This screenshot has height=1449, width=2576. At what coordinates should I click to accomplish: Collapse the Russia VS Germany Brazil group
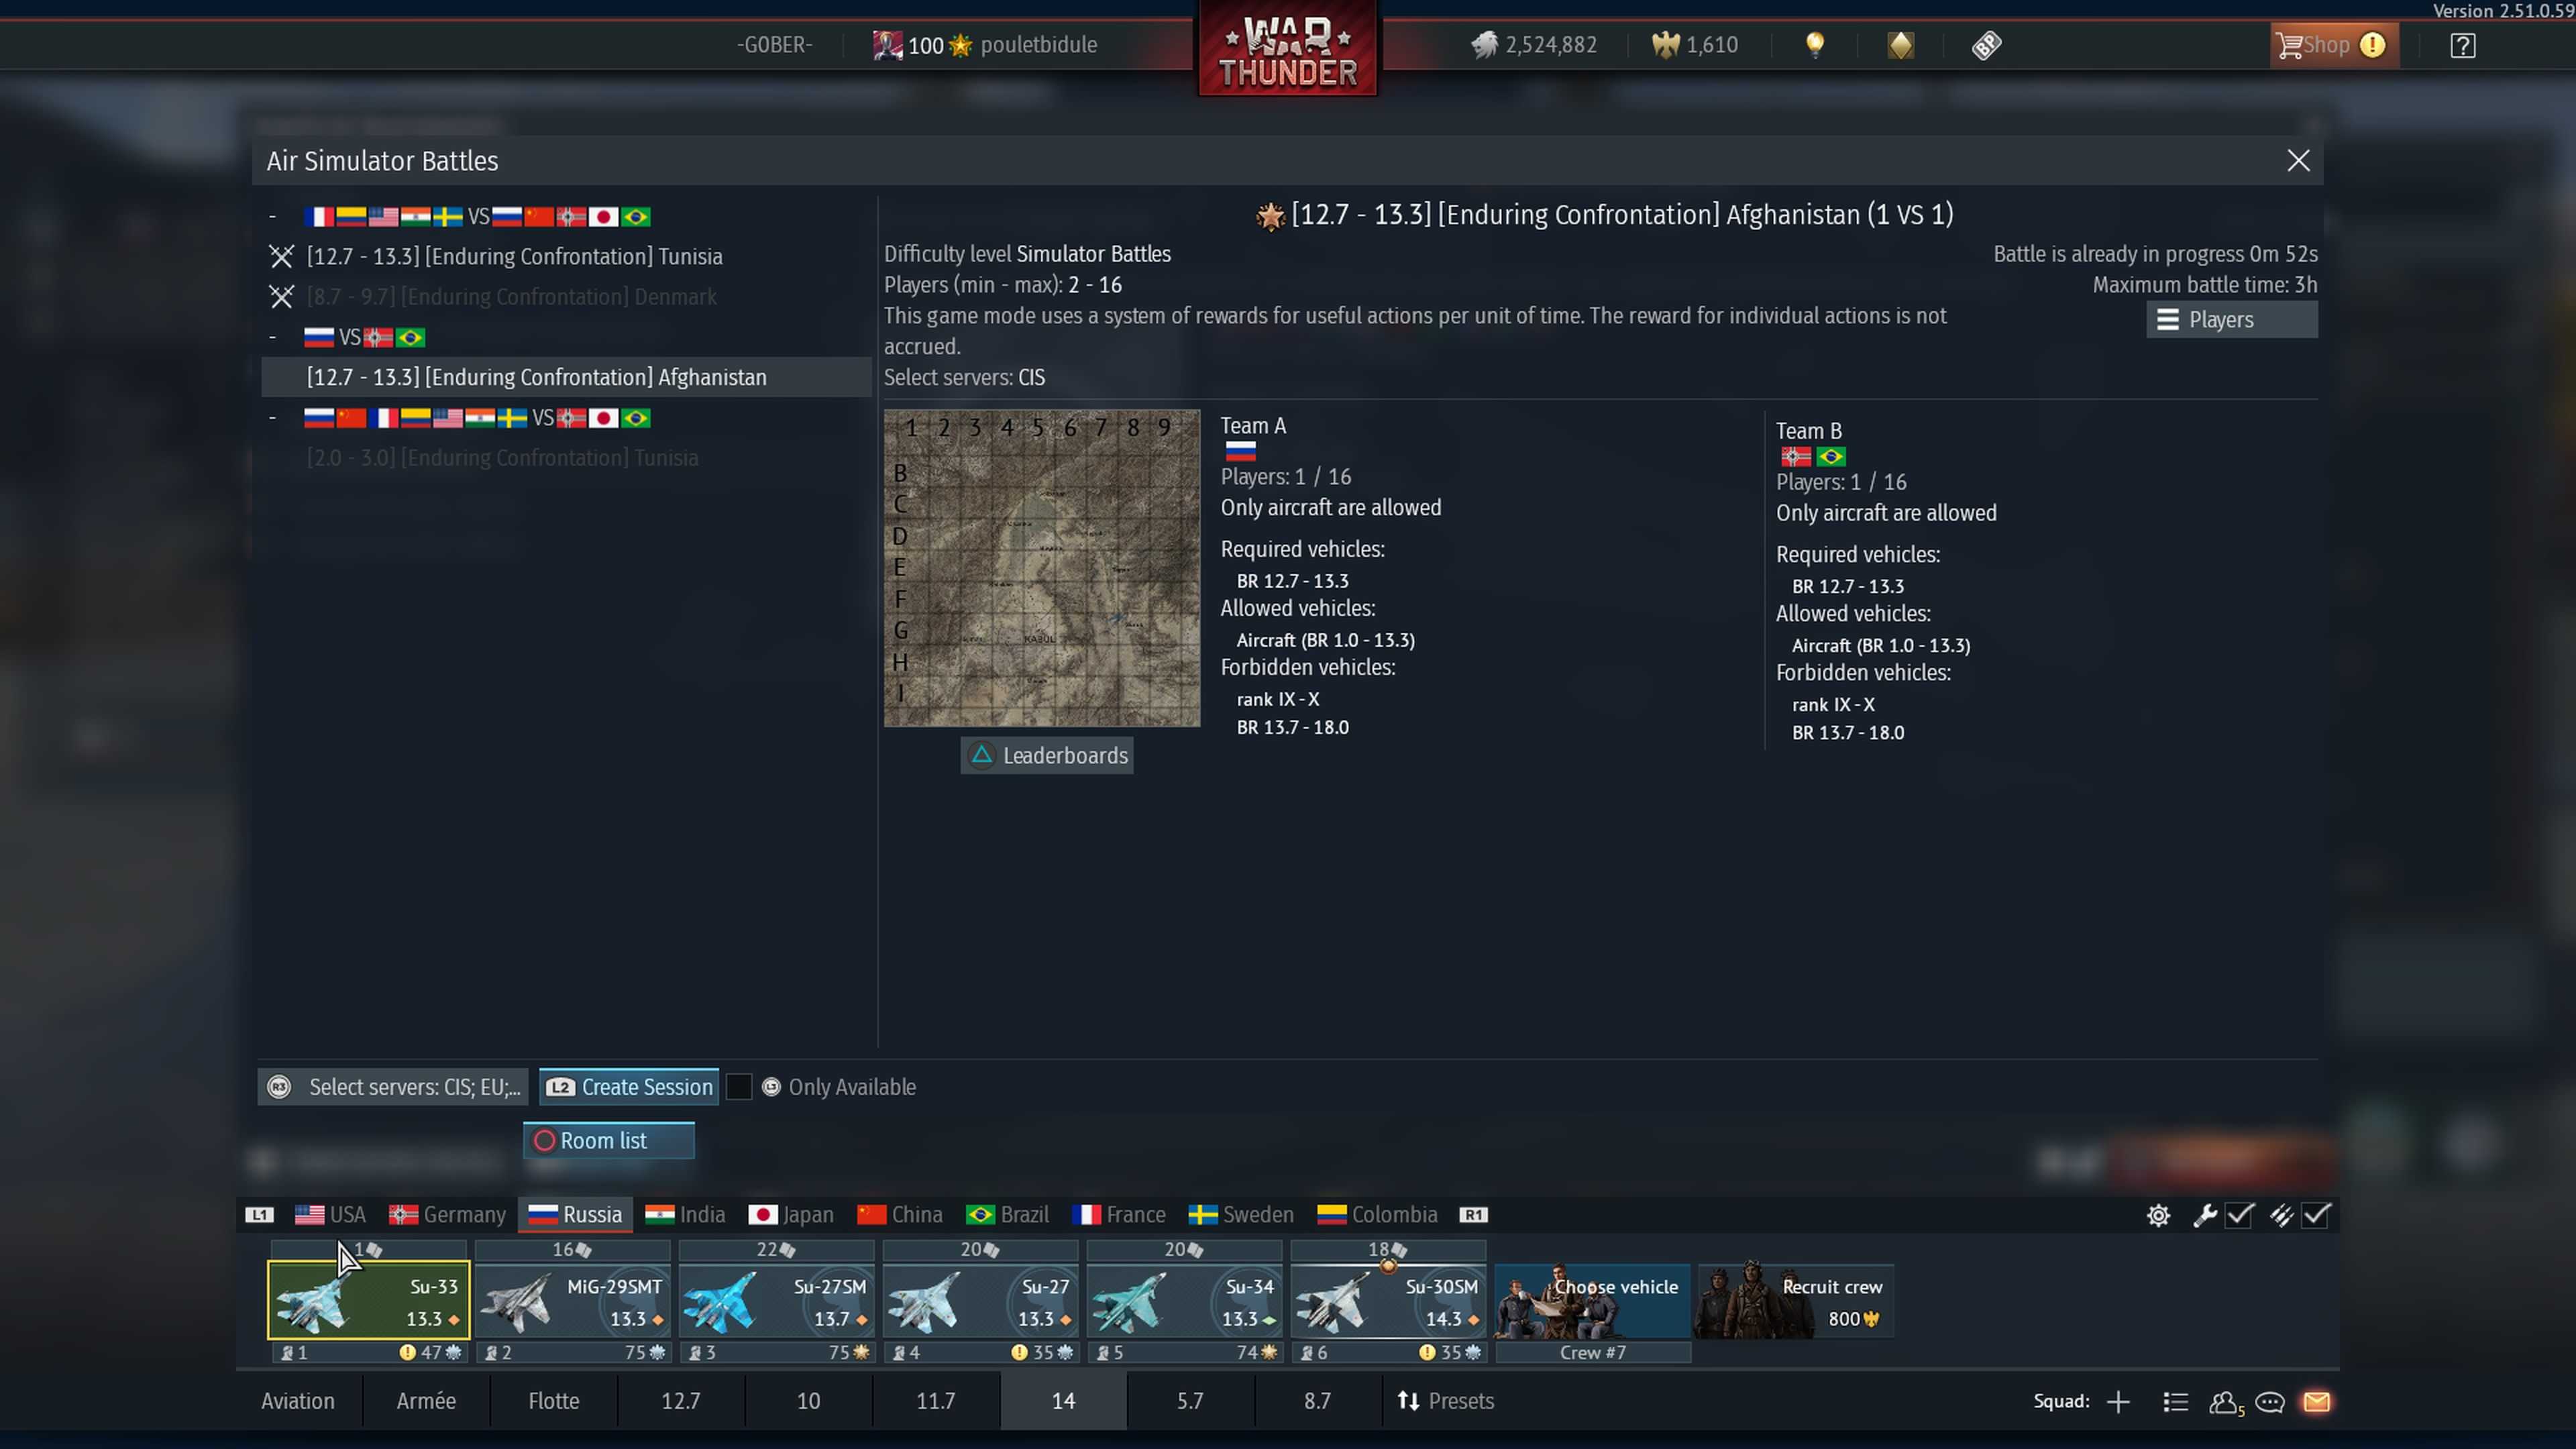(x=272, y=337)
